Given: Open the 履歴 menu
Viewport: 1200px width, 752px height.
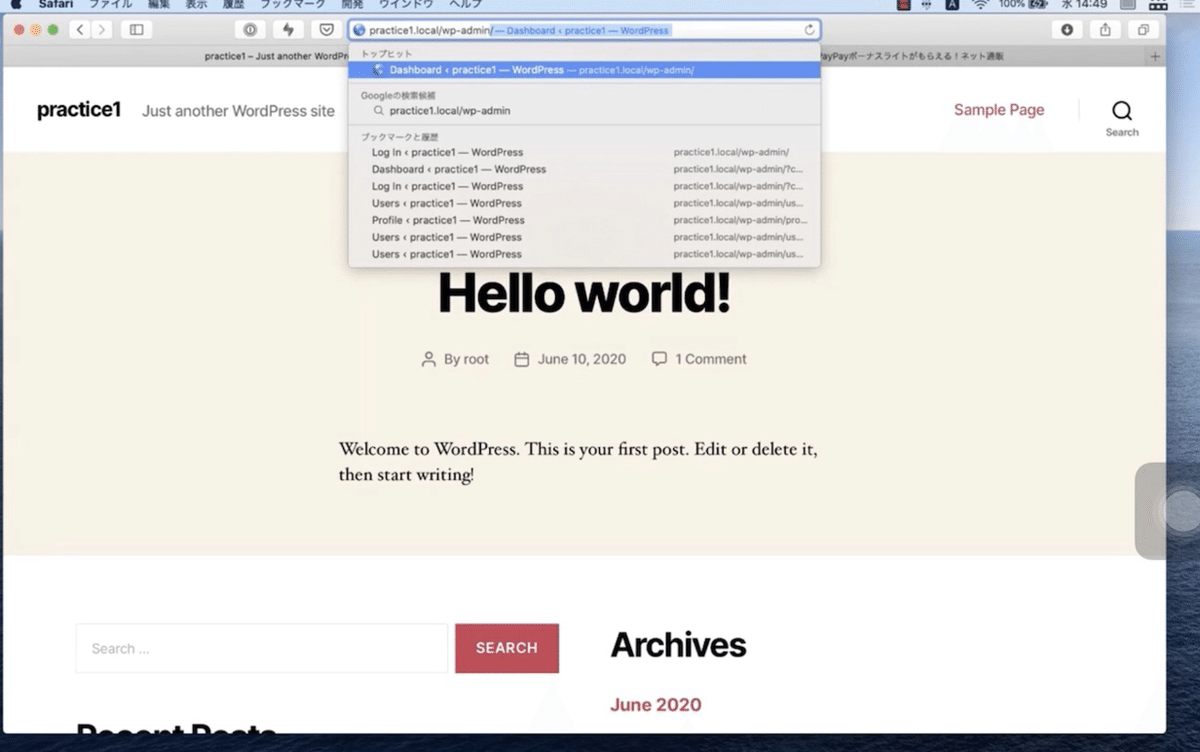Looking at the screenshot, I should coord(235,5).
